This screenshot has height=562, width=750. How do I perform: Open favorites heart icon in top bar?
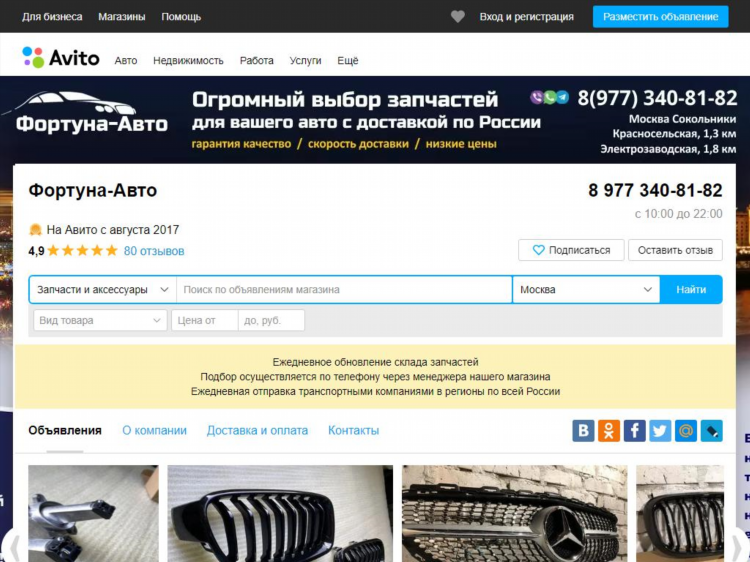(x=458, y=17)
